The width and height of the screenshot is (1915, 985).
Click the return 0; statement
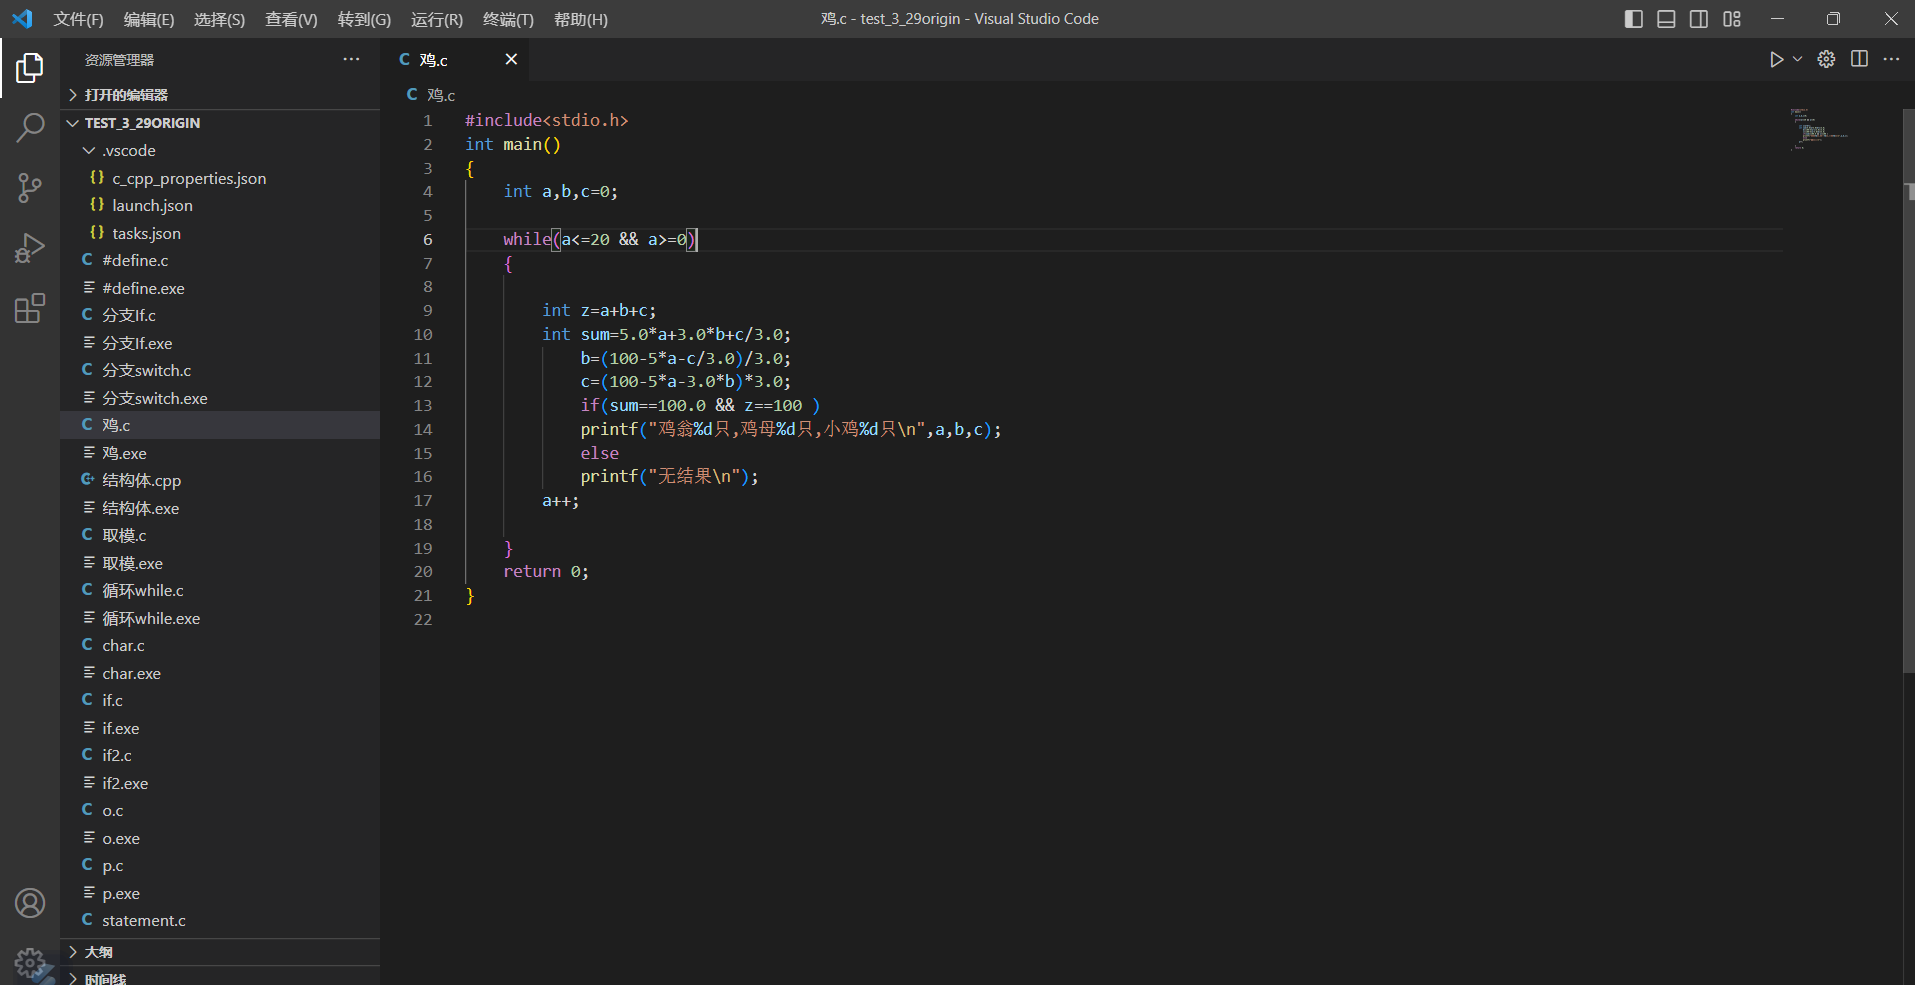[x=546, y=572]
